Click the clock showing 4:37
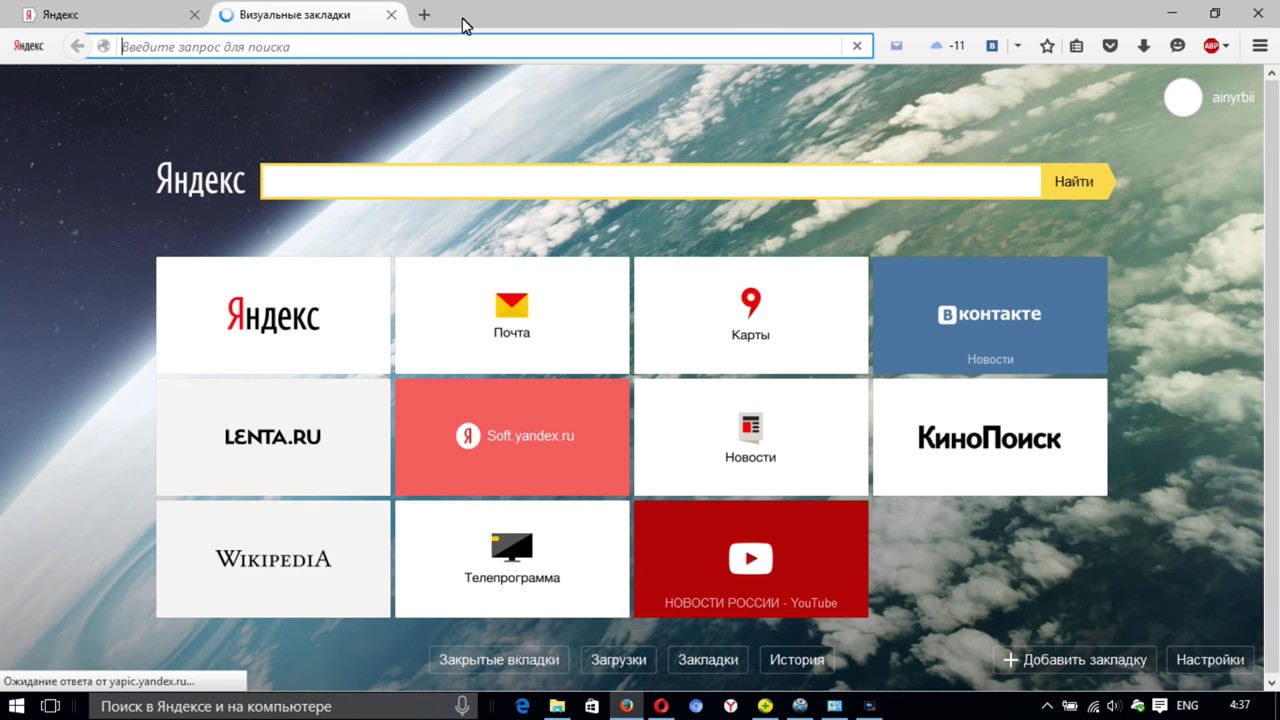This screenshot has width=1280, height=720. point(1240,706)
